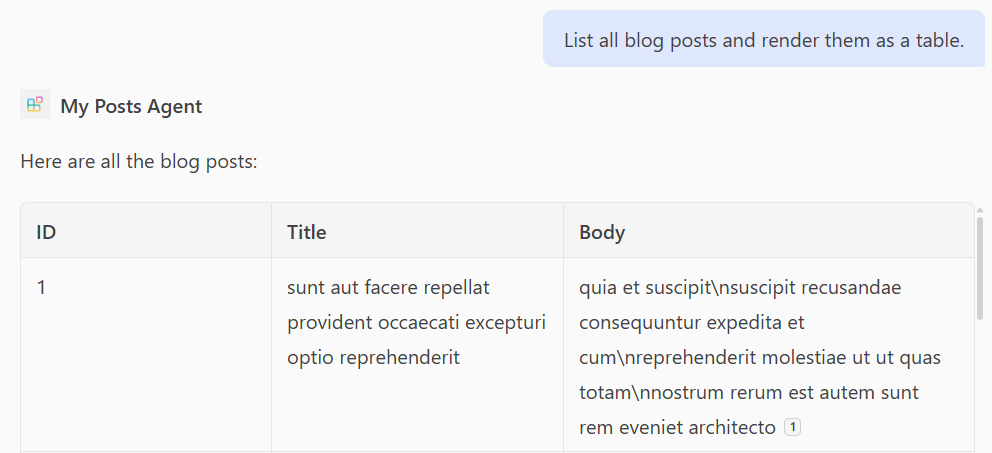992x453 pixels.
Task: Click the 'List all blog posts' message bubble
Action: [x=764, y=39]
